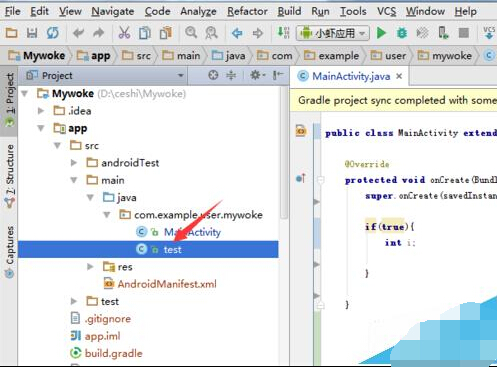Open Project panel settings gear

257,75
